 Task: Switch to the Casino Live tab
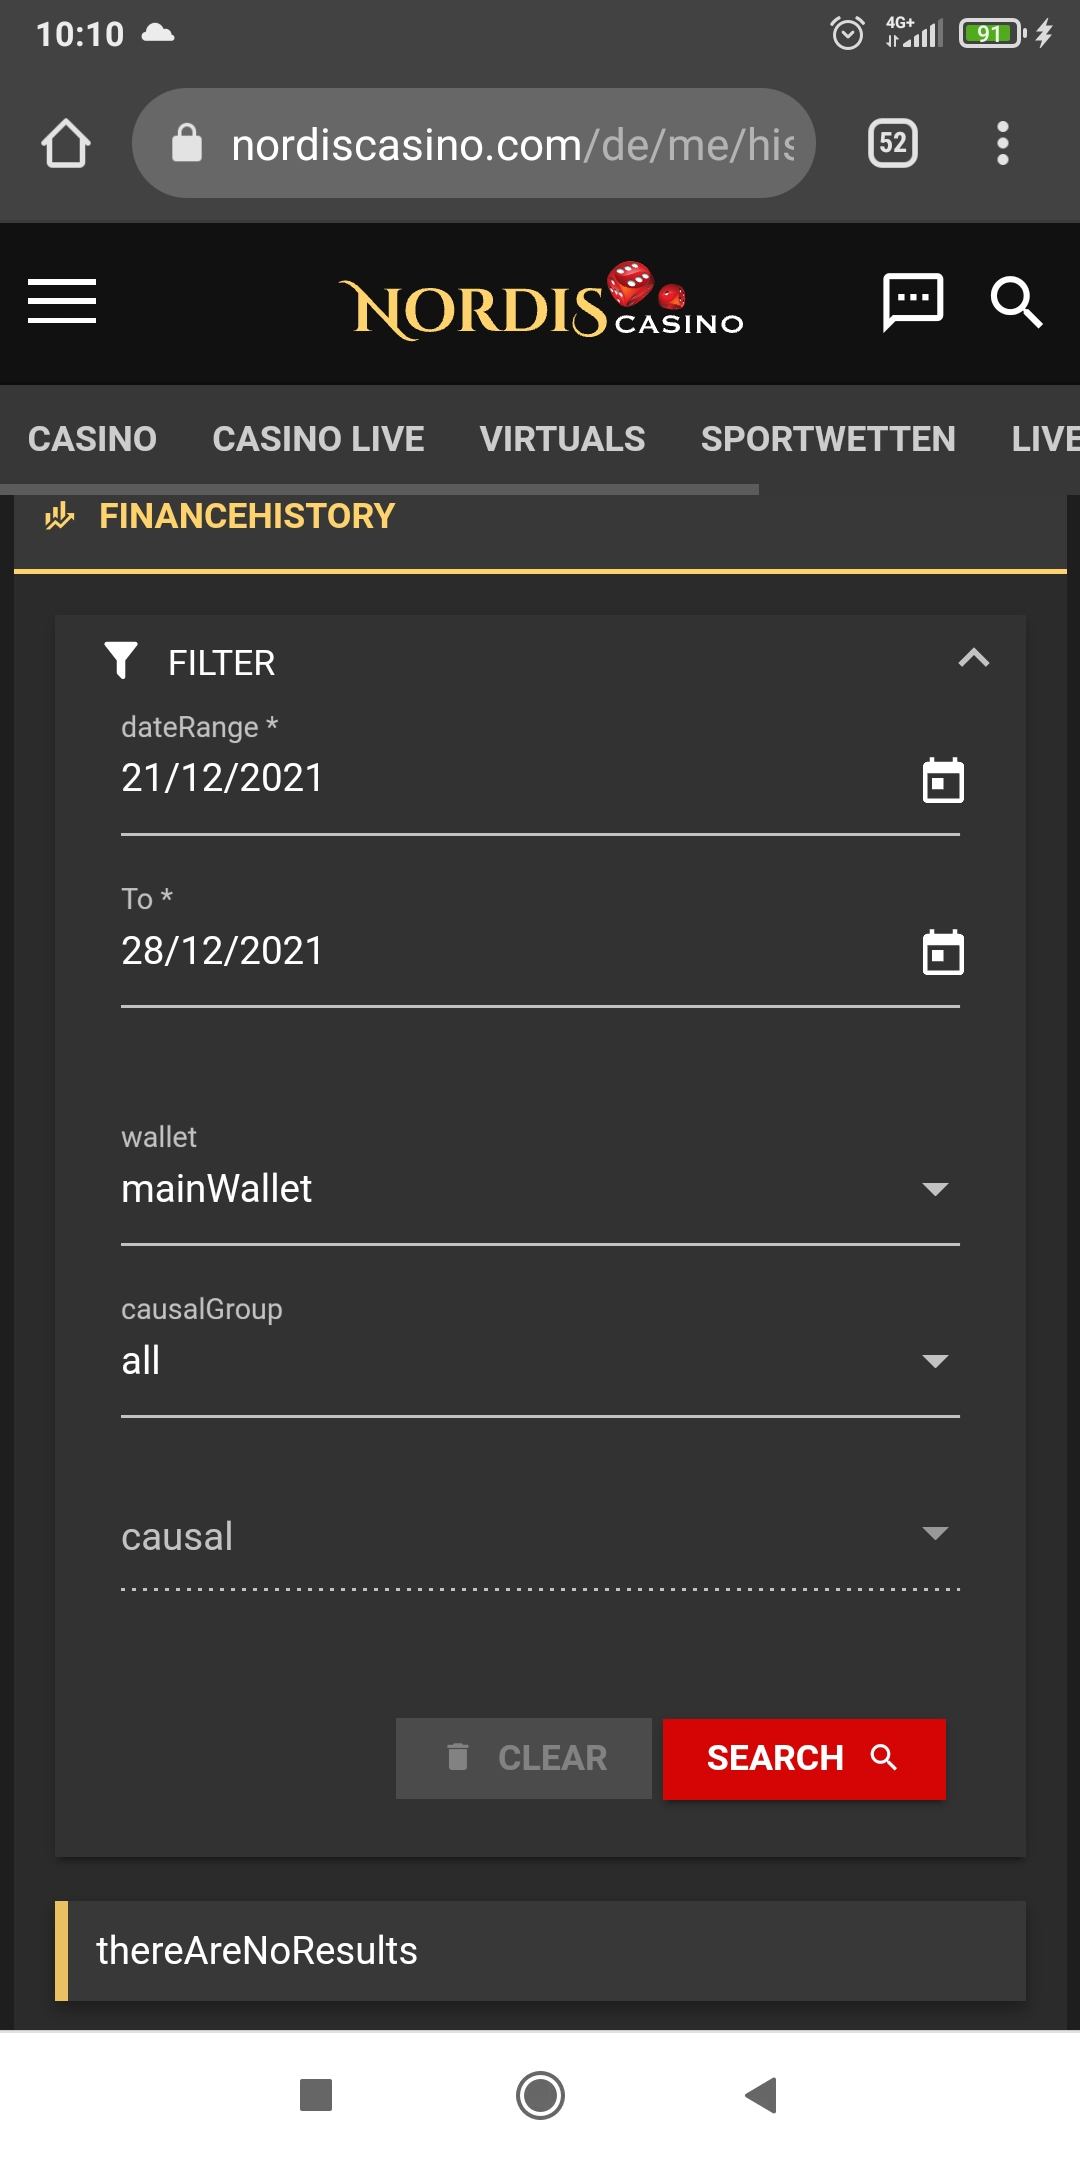coord(318,439)
